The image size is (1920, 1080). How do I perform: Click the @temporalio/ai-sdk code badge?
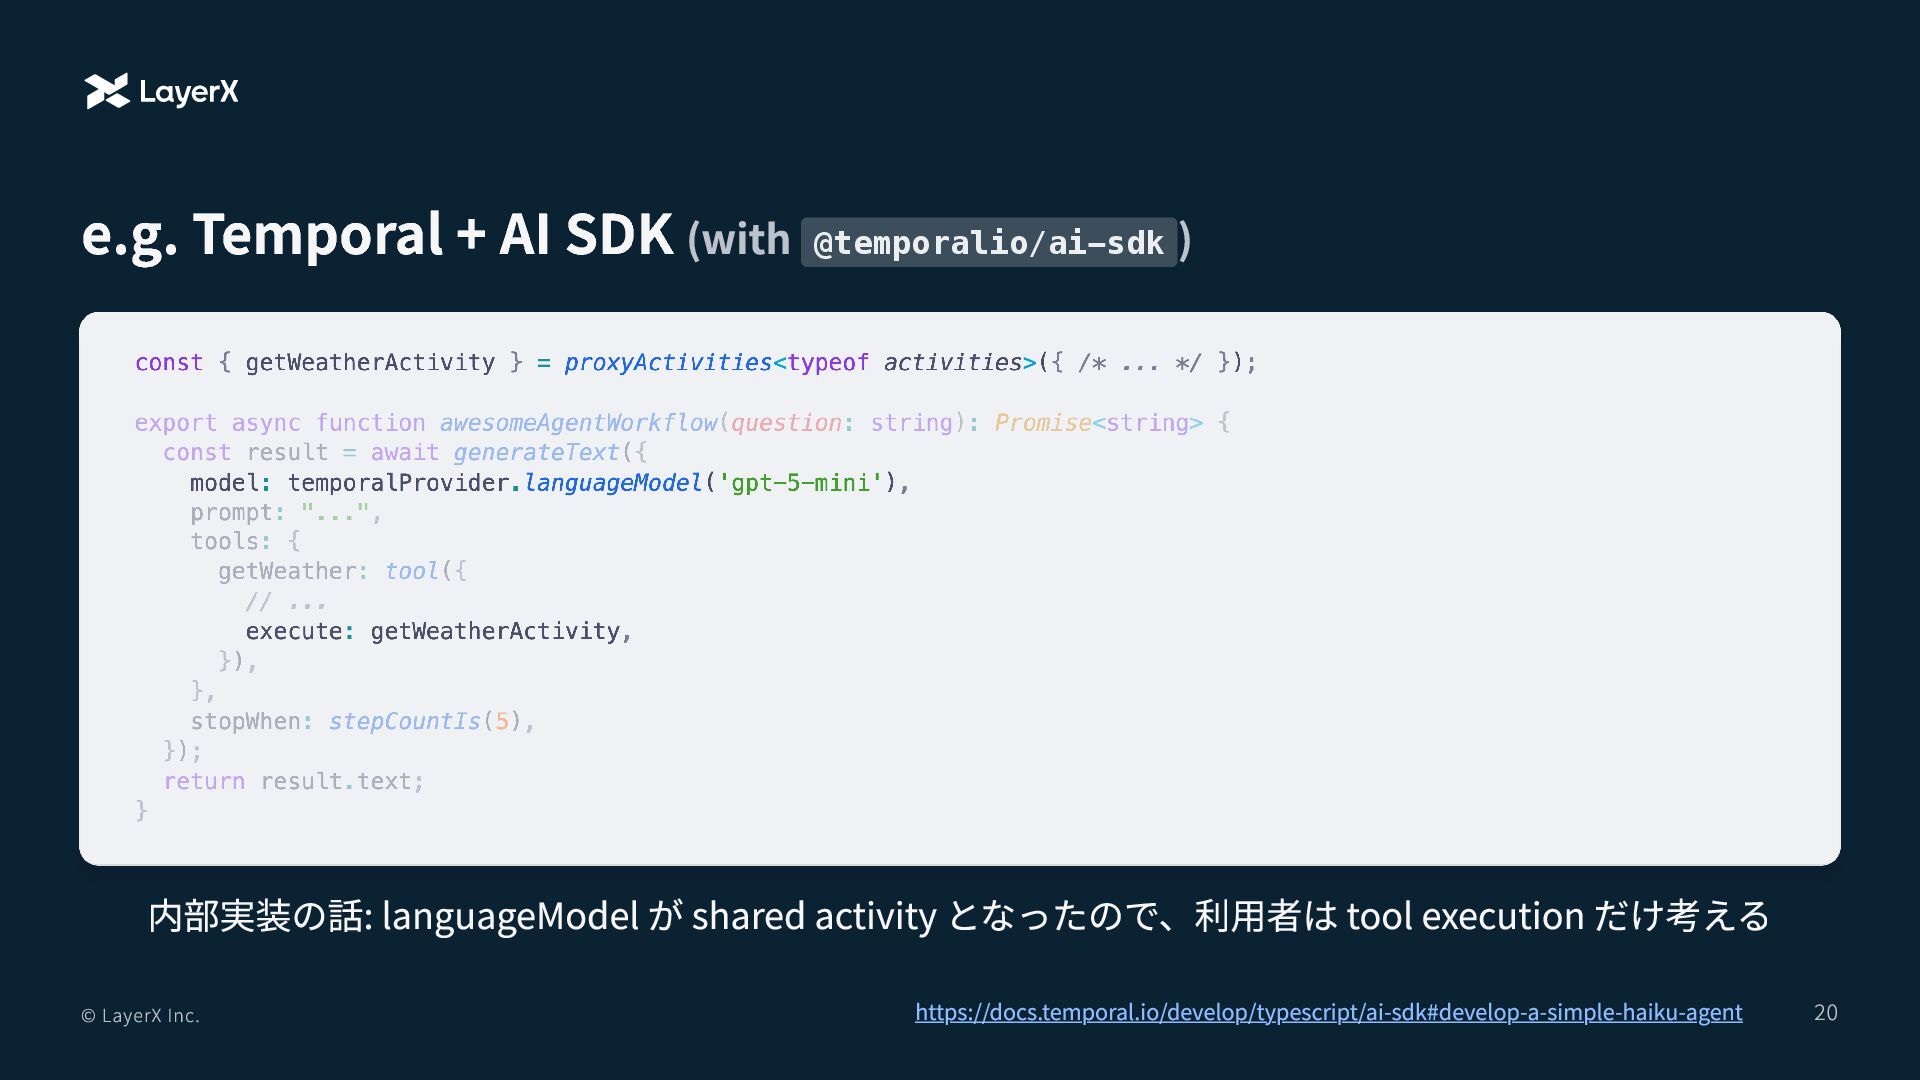[988, 242]
